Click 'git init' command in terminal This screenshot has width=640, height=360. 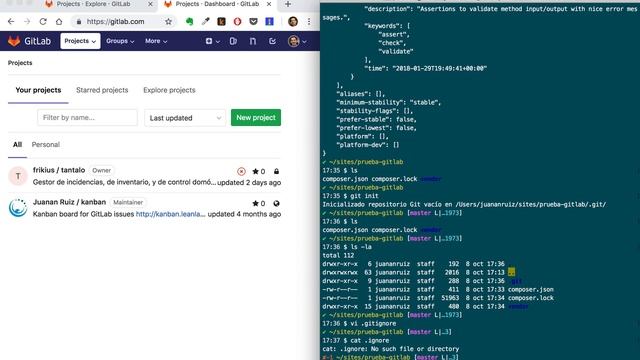point(364,196)
